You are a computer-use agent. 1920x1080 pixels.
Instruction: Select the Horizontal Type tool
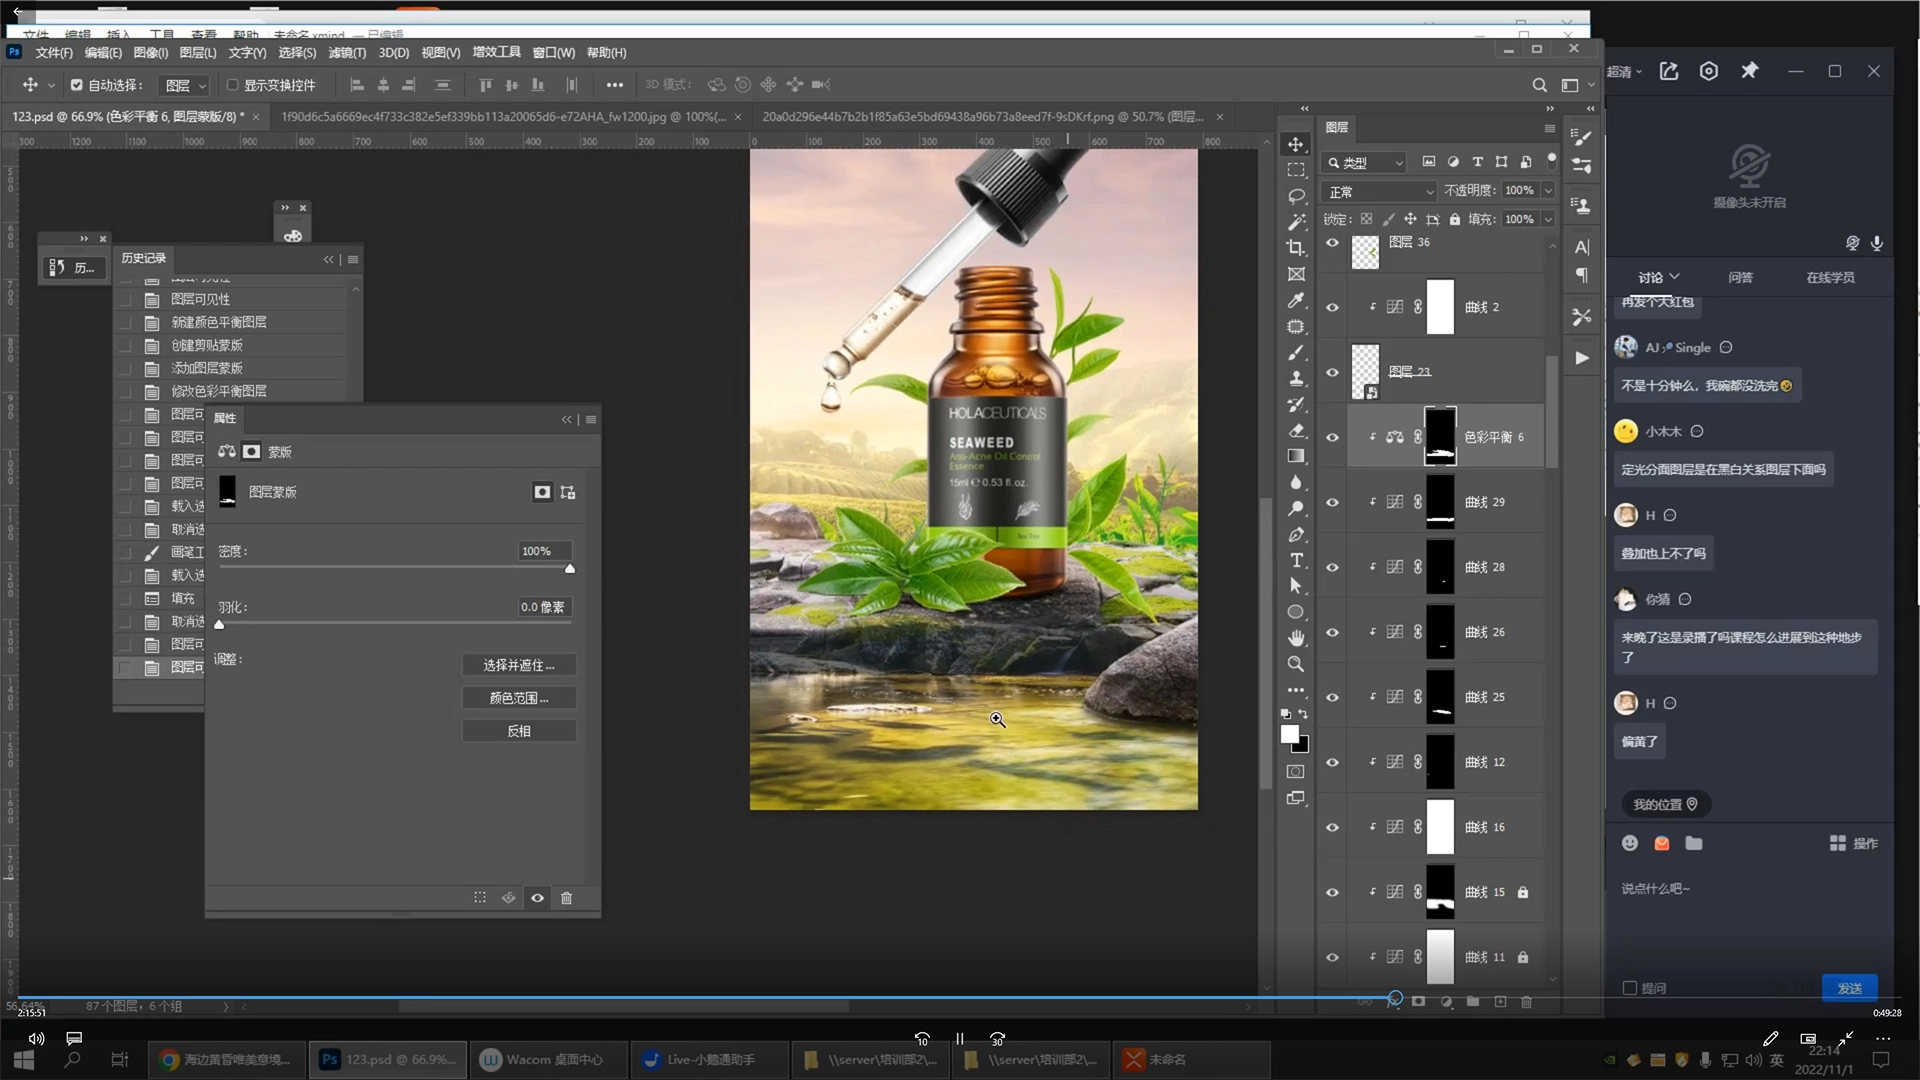[1296, 560]
